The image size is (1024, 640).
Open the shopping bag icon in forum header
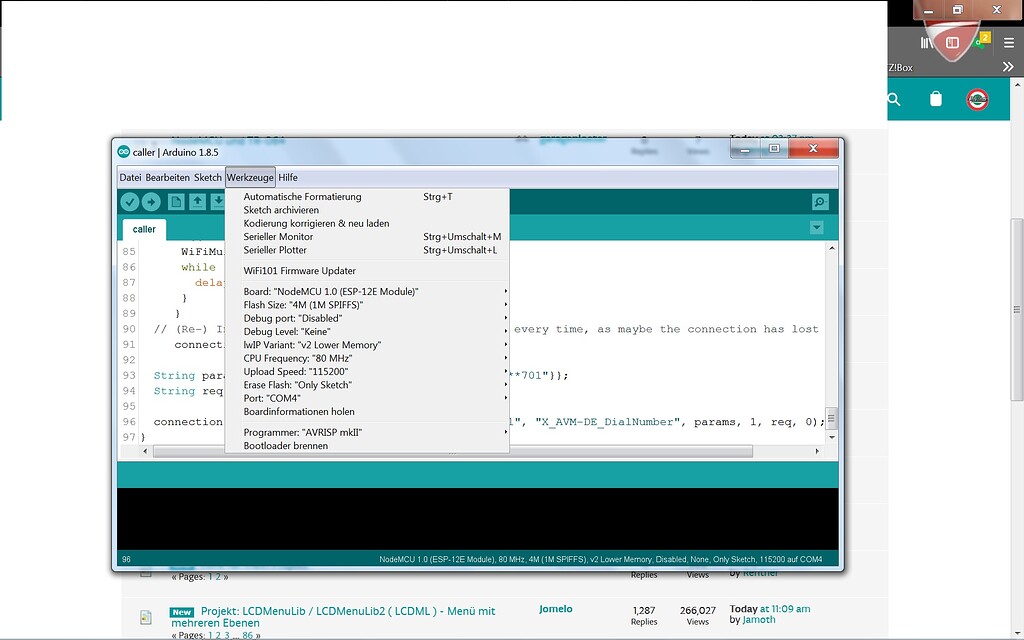click(936, 99)
